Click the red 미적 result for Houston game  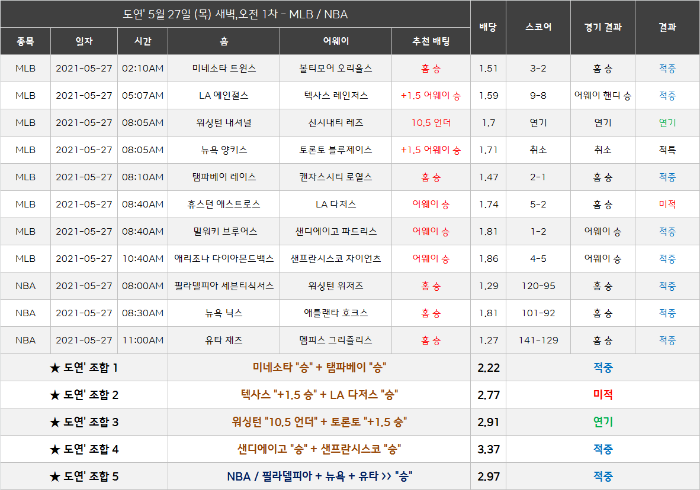(667, 204)
